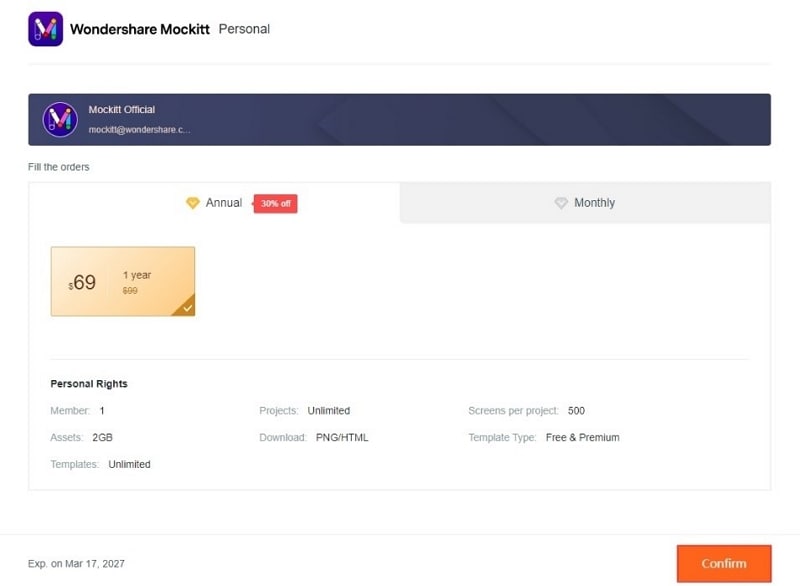Click the Member: 1 value
800x586 pixels.
(x=102, y=411)
